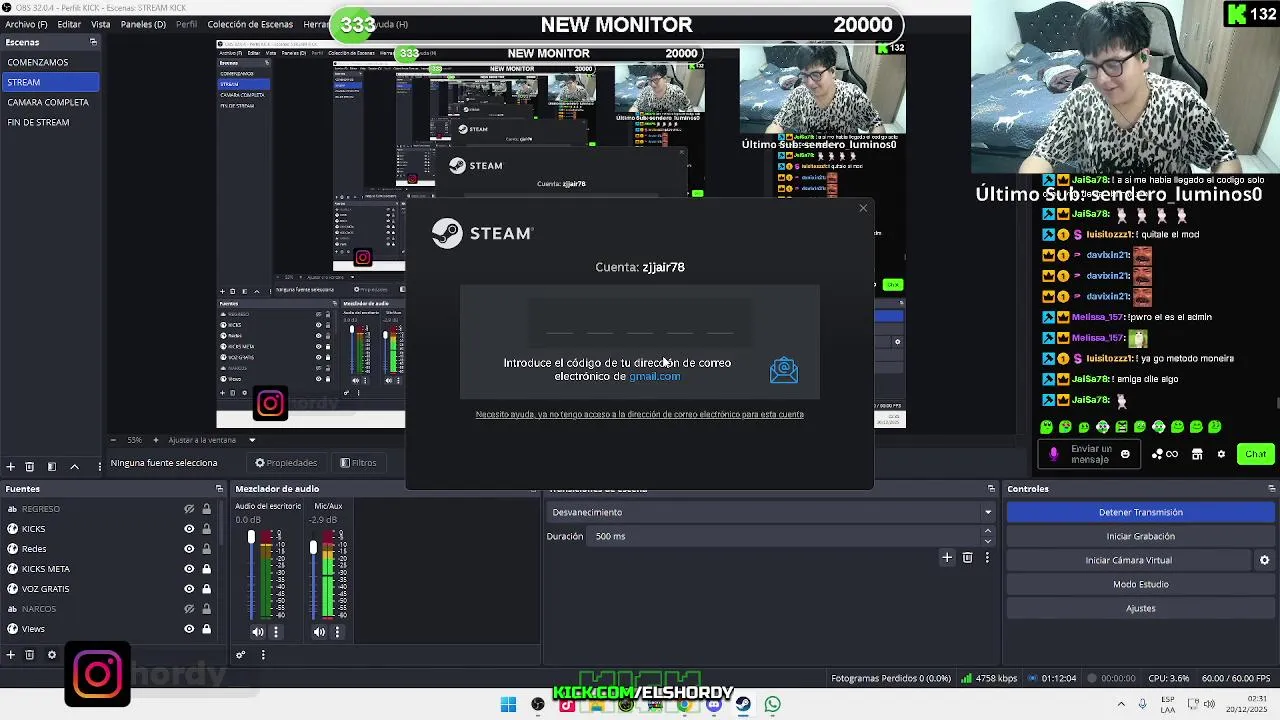Click the purple microphone icon in chat box

pos(1053,454)
